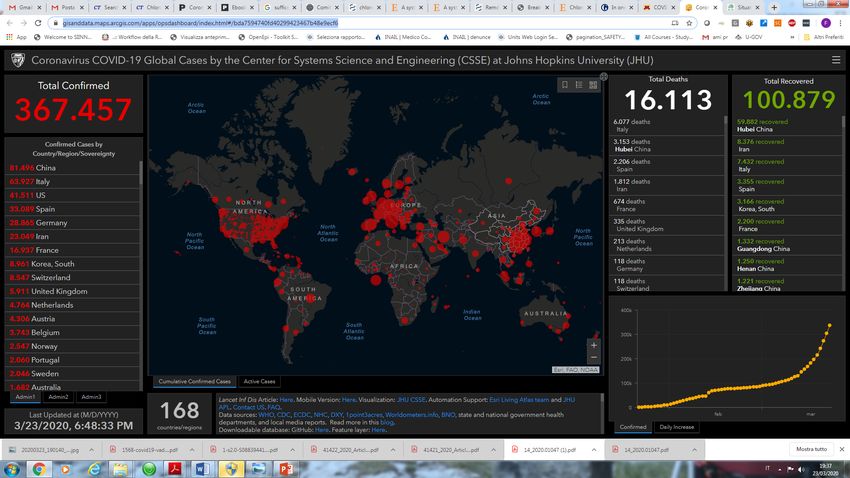Close the downloads bar with X
This screenshot has height=478, width=850.
(841, 449)
